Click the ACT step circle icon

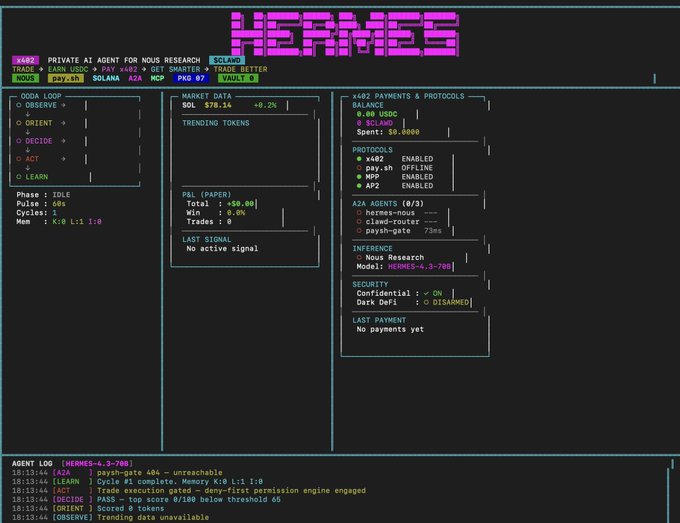pyautogui.click(x=19, y=159)
